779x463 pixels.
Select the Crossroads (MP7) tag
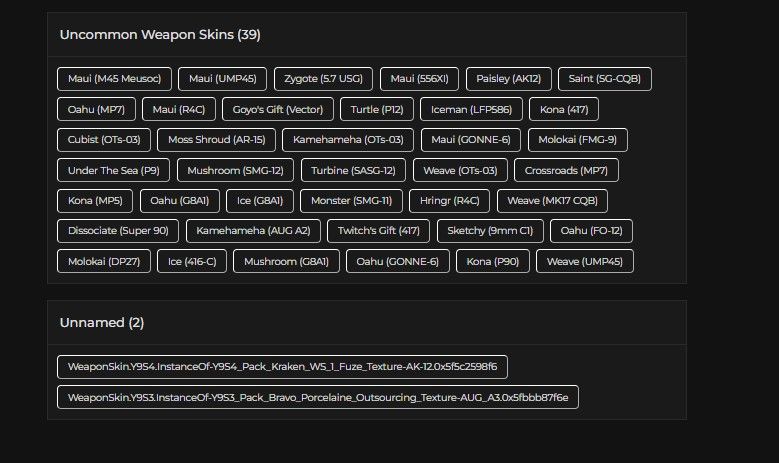pyautogui.click(x=566, y=170)
